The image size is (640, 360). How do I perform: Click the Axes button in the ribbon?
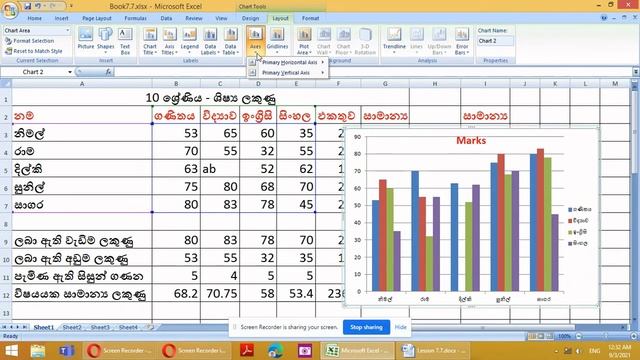coord(256,40)
